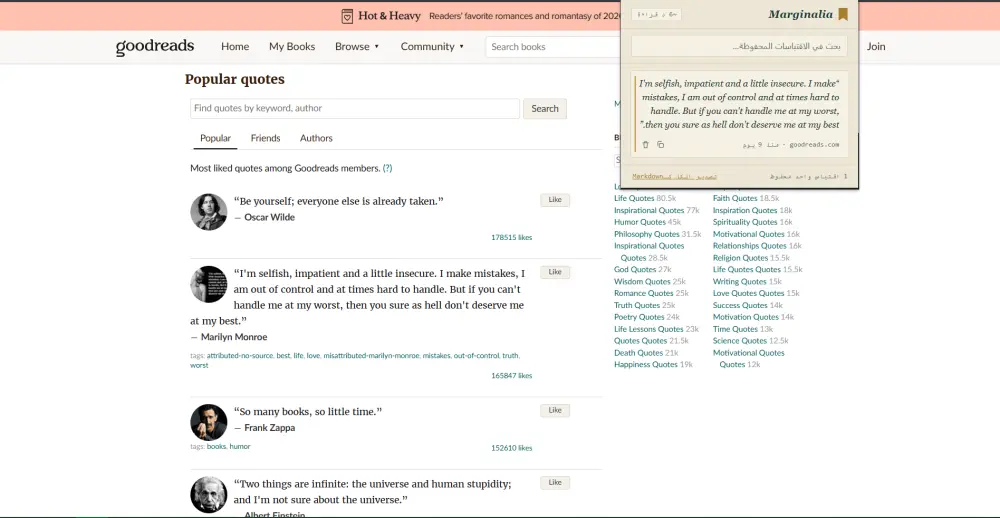The image size is (1000, 518).
Task: Open Inspirational Quotes 77k link
Action: (x=649, y=210)
